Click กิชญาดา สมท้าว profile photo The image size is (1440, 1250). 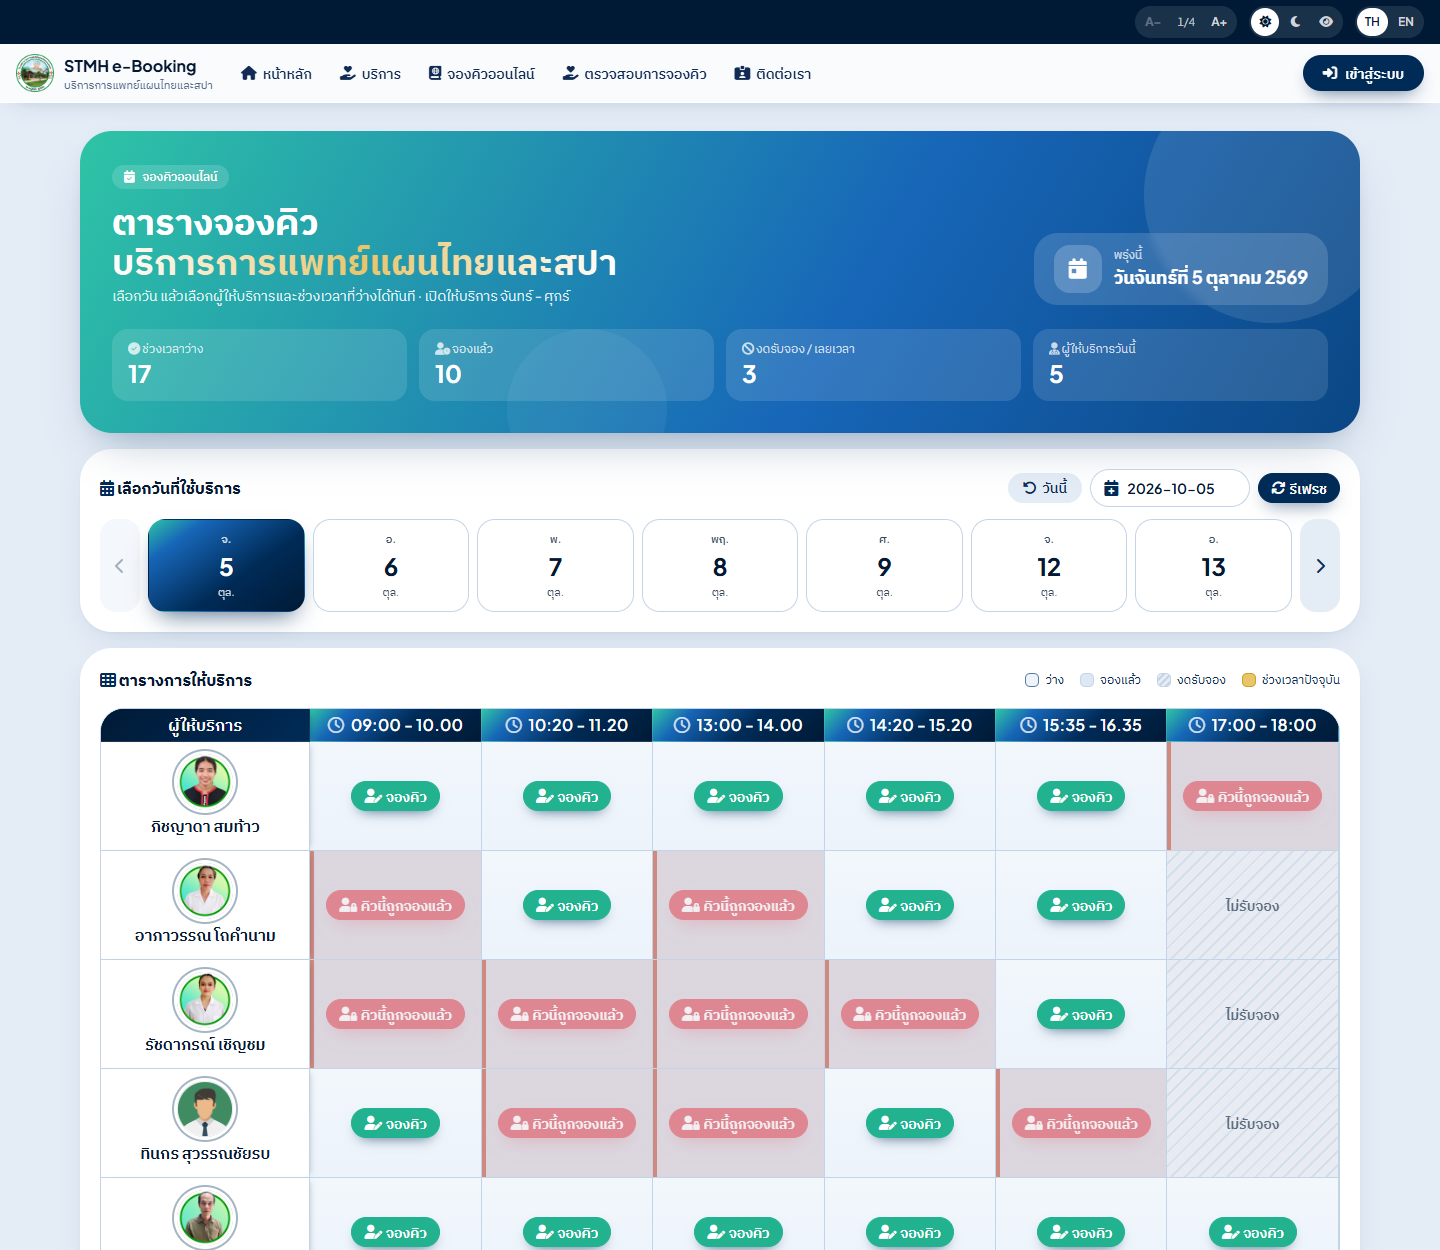click(205, 782)
